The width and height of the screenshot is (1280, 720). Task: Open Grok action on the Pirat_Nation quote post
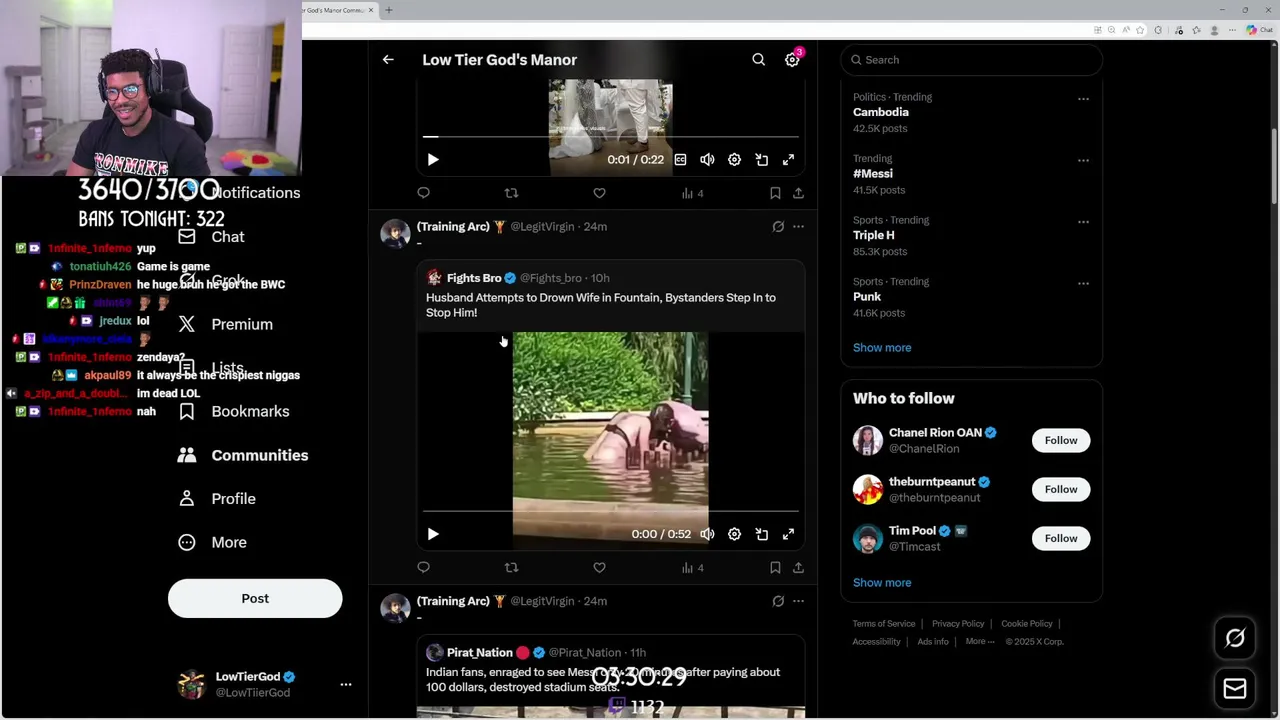(x=778, y=601)
